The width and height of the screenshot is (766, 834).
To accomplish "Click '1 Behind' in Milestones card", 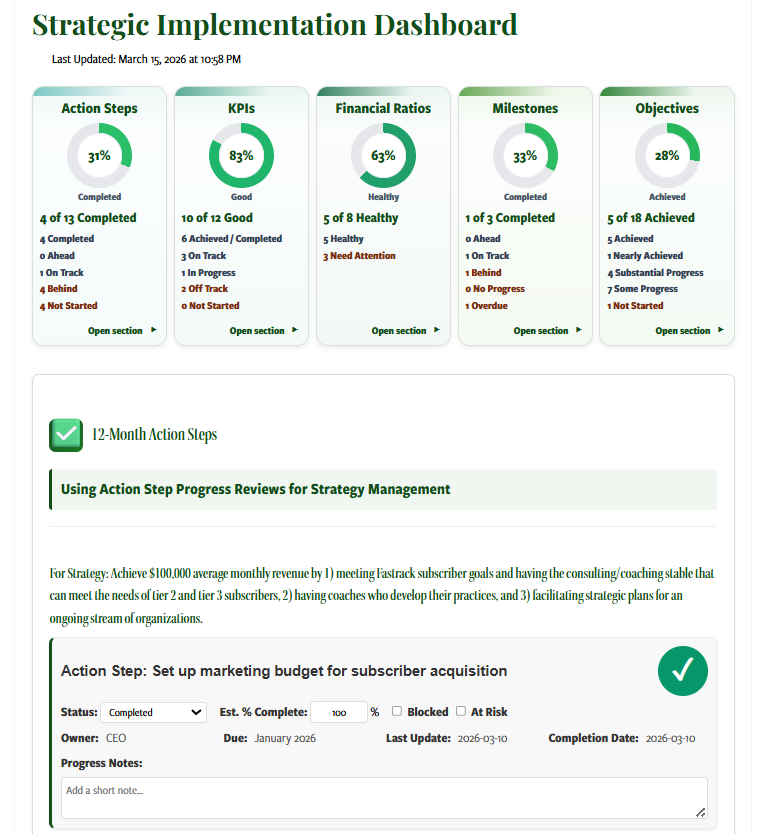I will tap(484, 273).
